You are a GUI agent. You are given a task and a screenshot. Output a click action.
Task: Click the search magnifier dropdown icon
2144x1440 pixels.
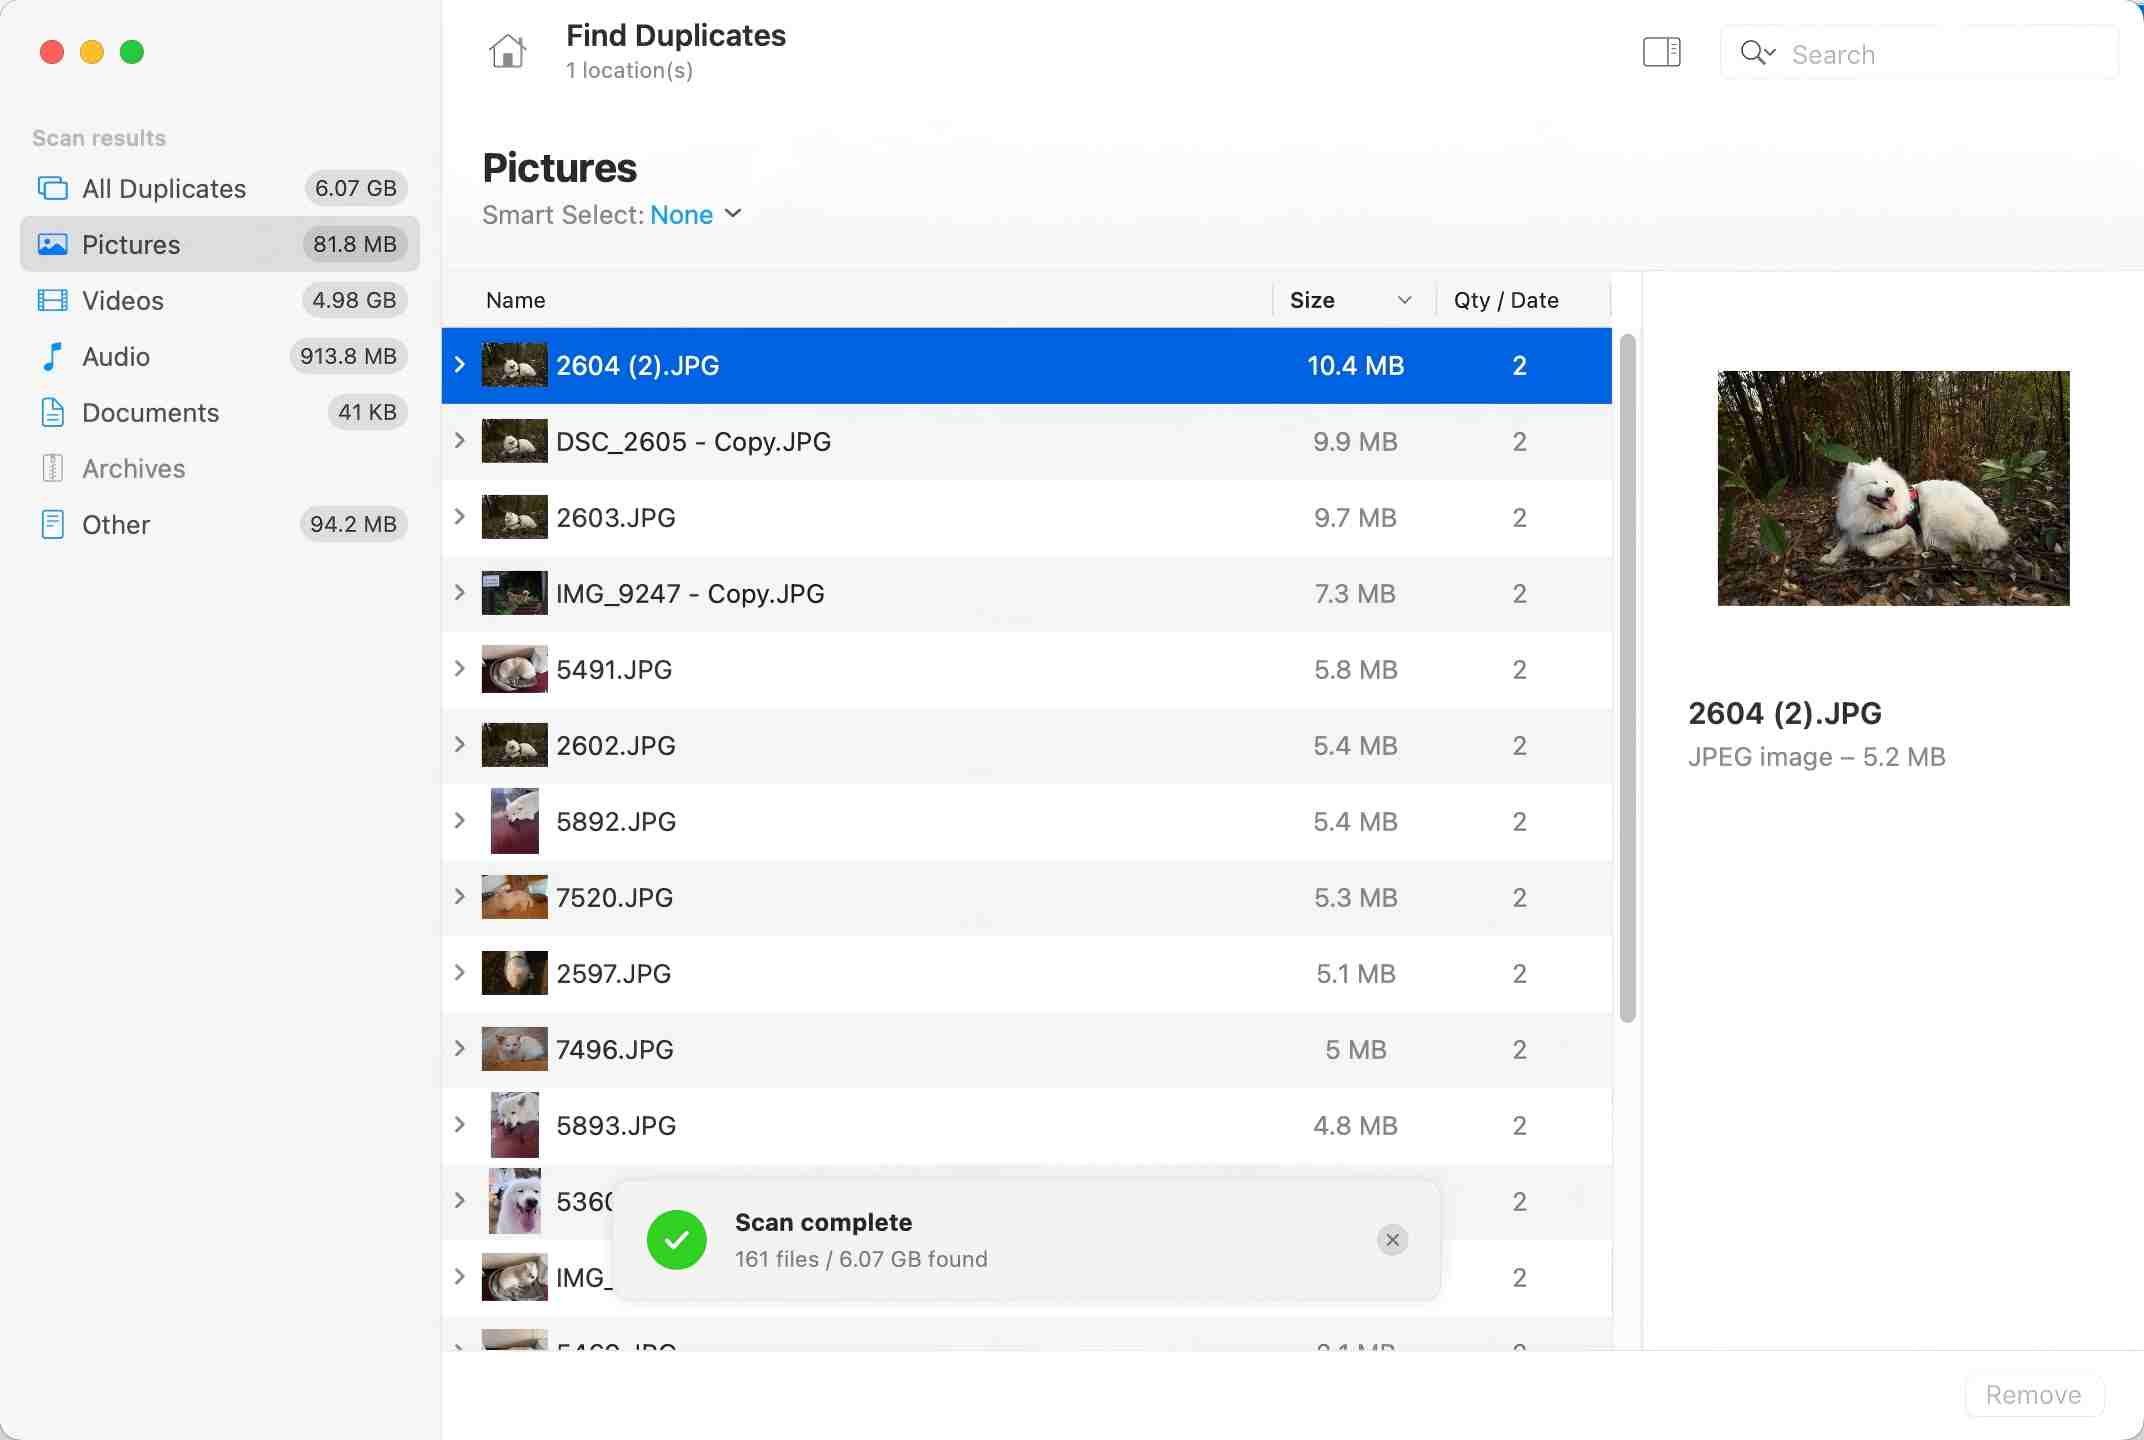[1757, 53]
